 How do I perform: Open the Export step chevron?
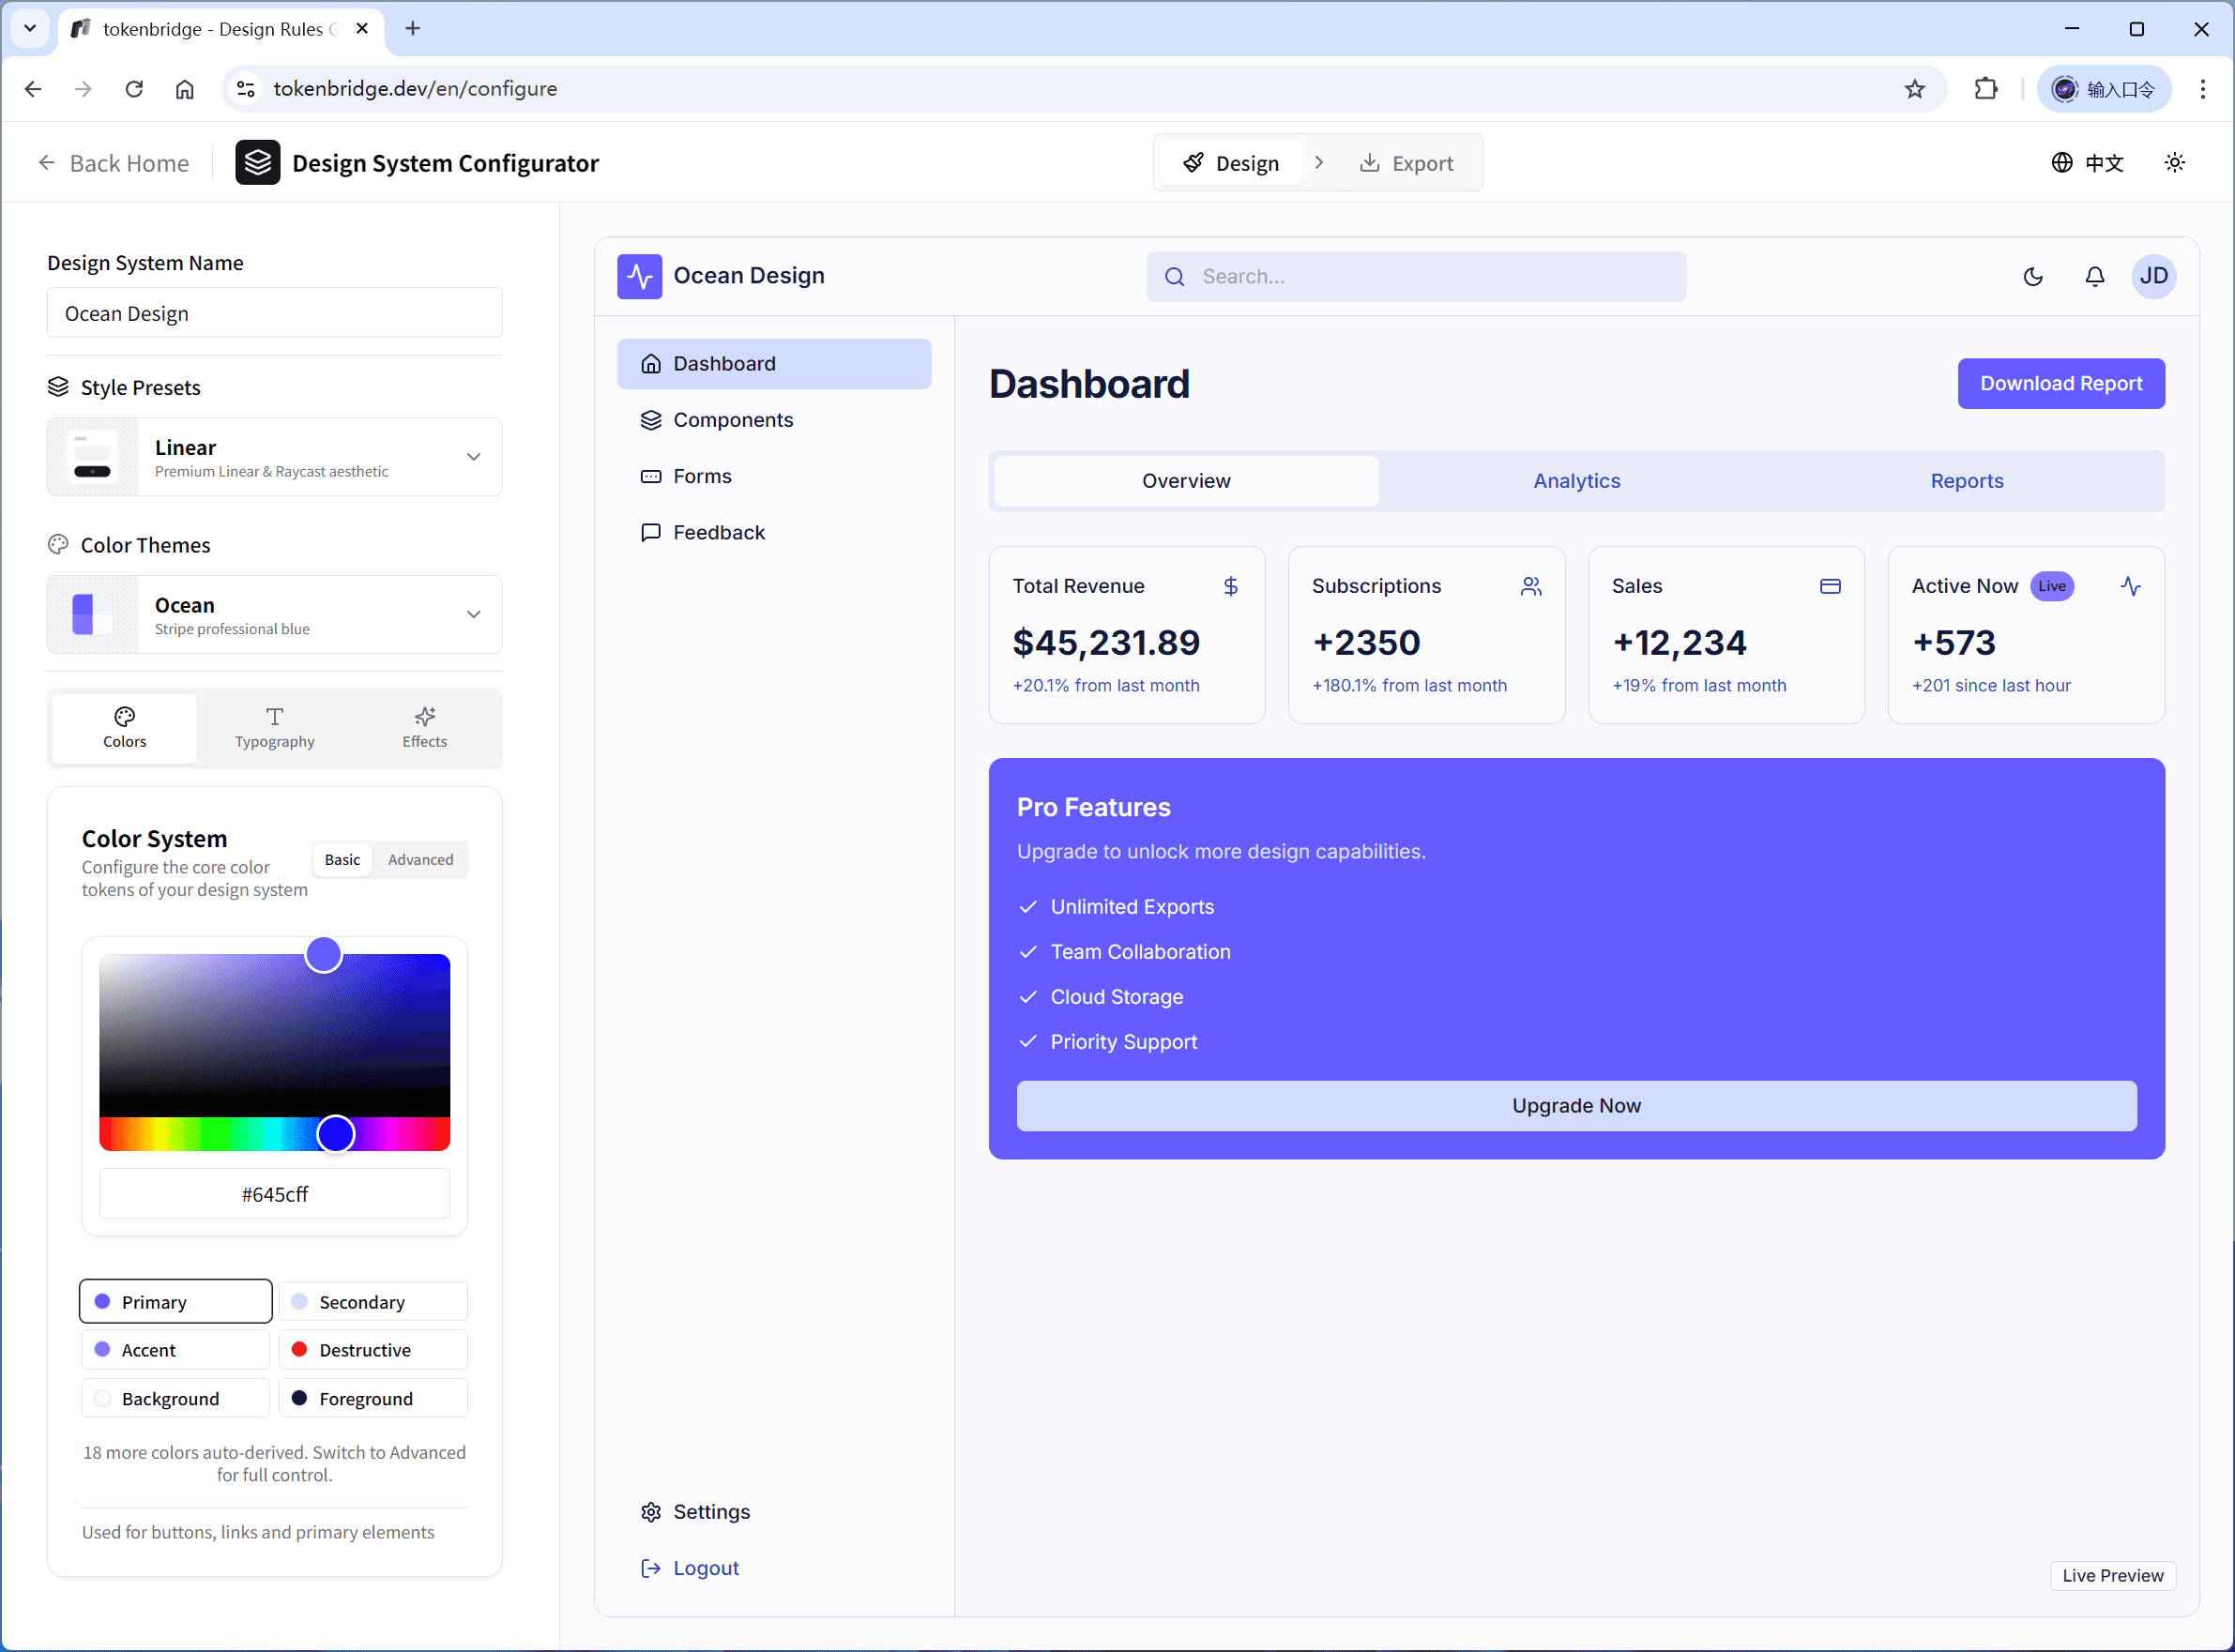[1319, 161]
